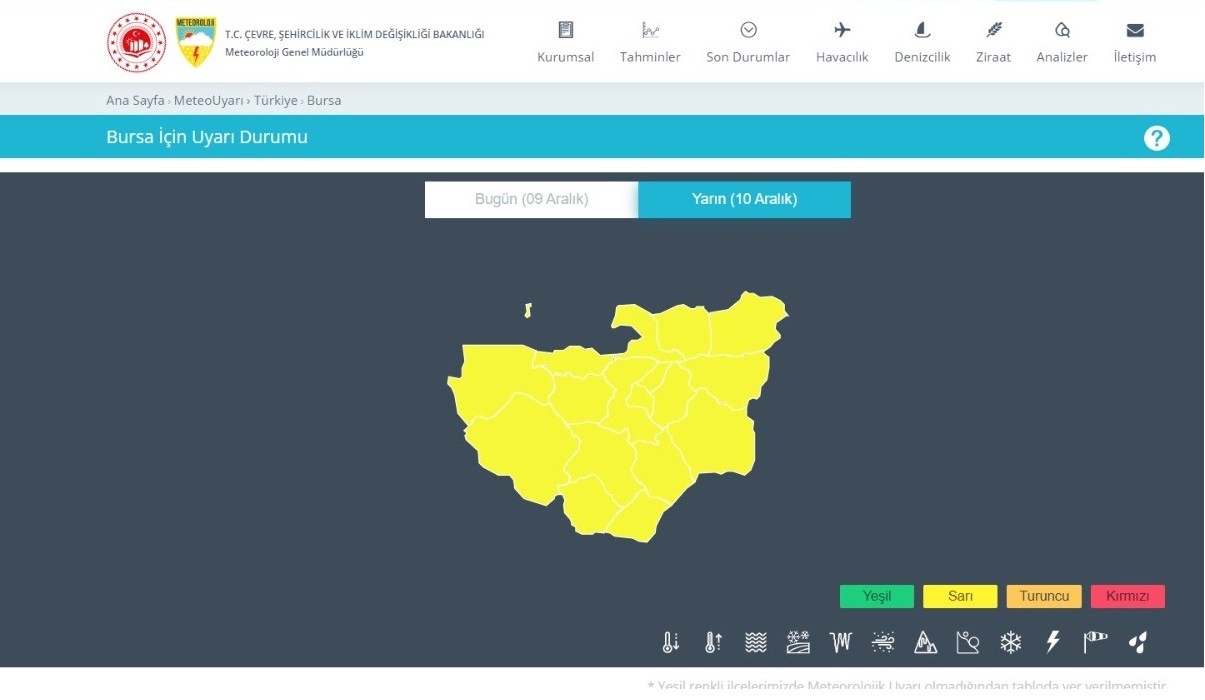
Task: Click the Sarı yellow legend swatch
Action: pos(960,597)
